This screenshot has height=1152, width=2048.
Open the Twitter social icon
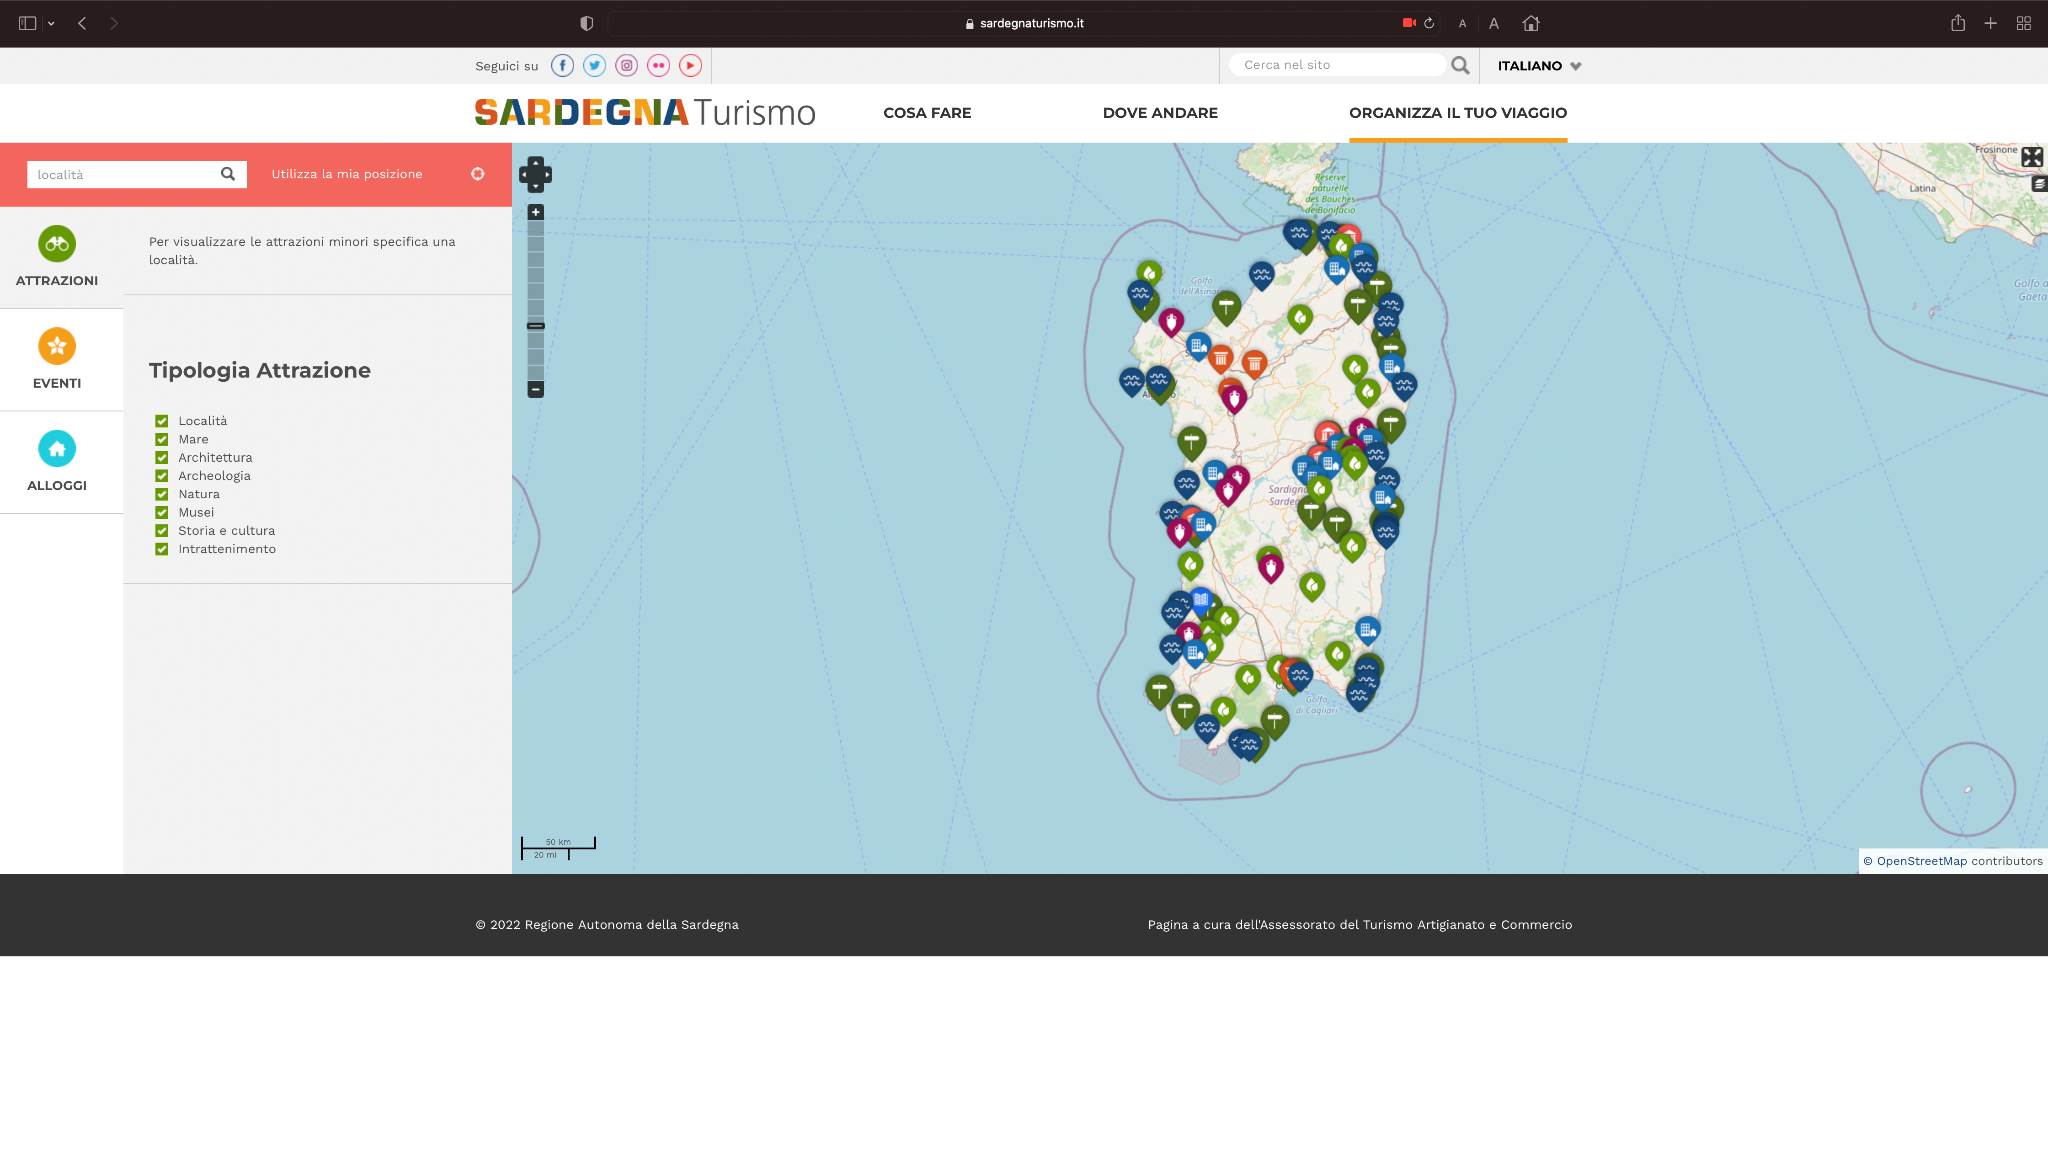[x=594, y=66]
